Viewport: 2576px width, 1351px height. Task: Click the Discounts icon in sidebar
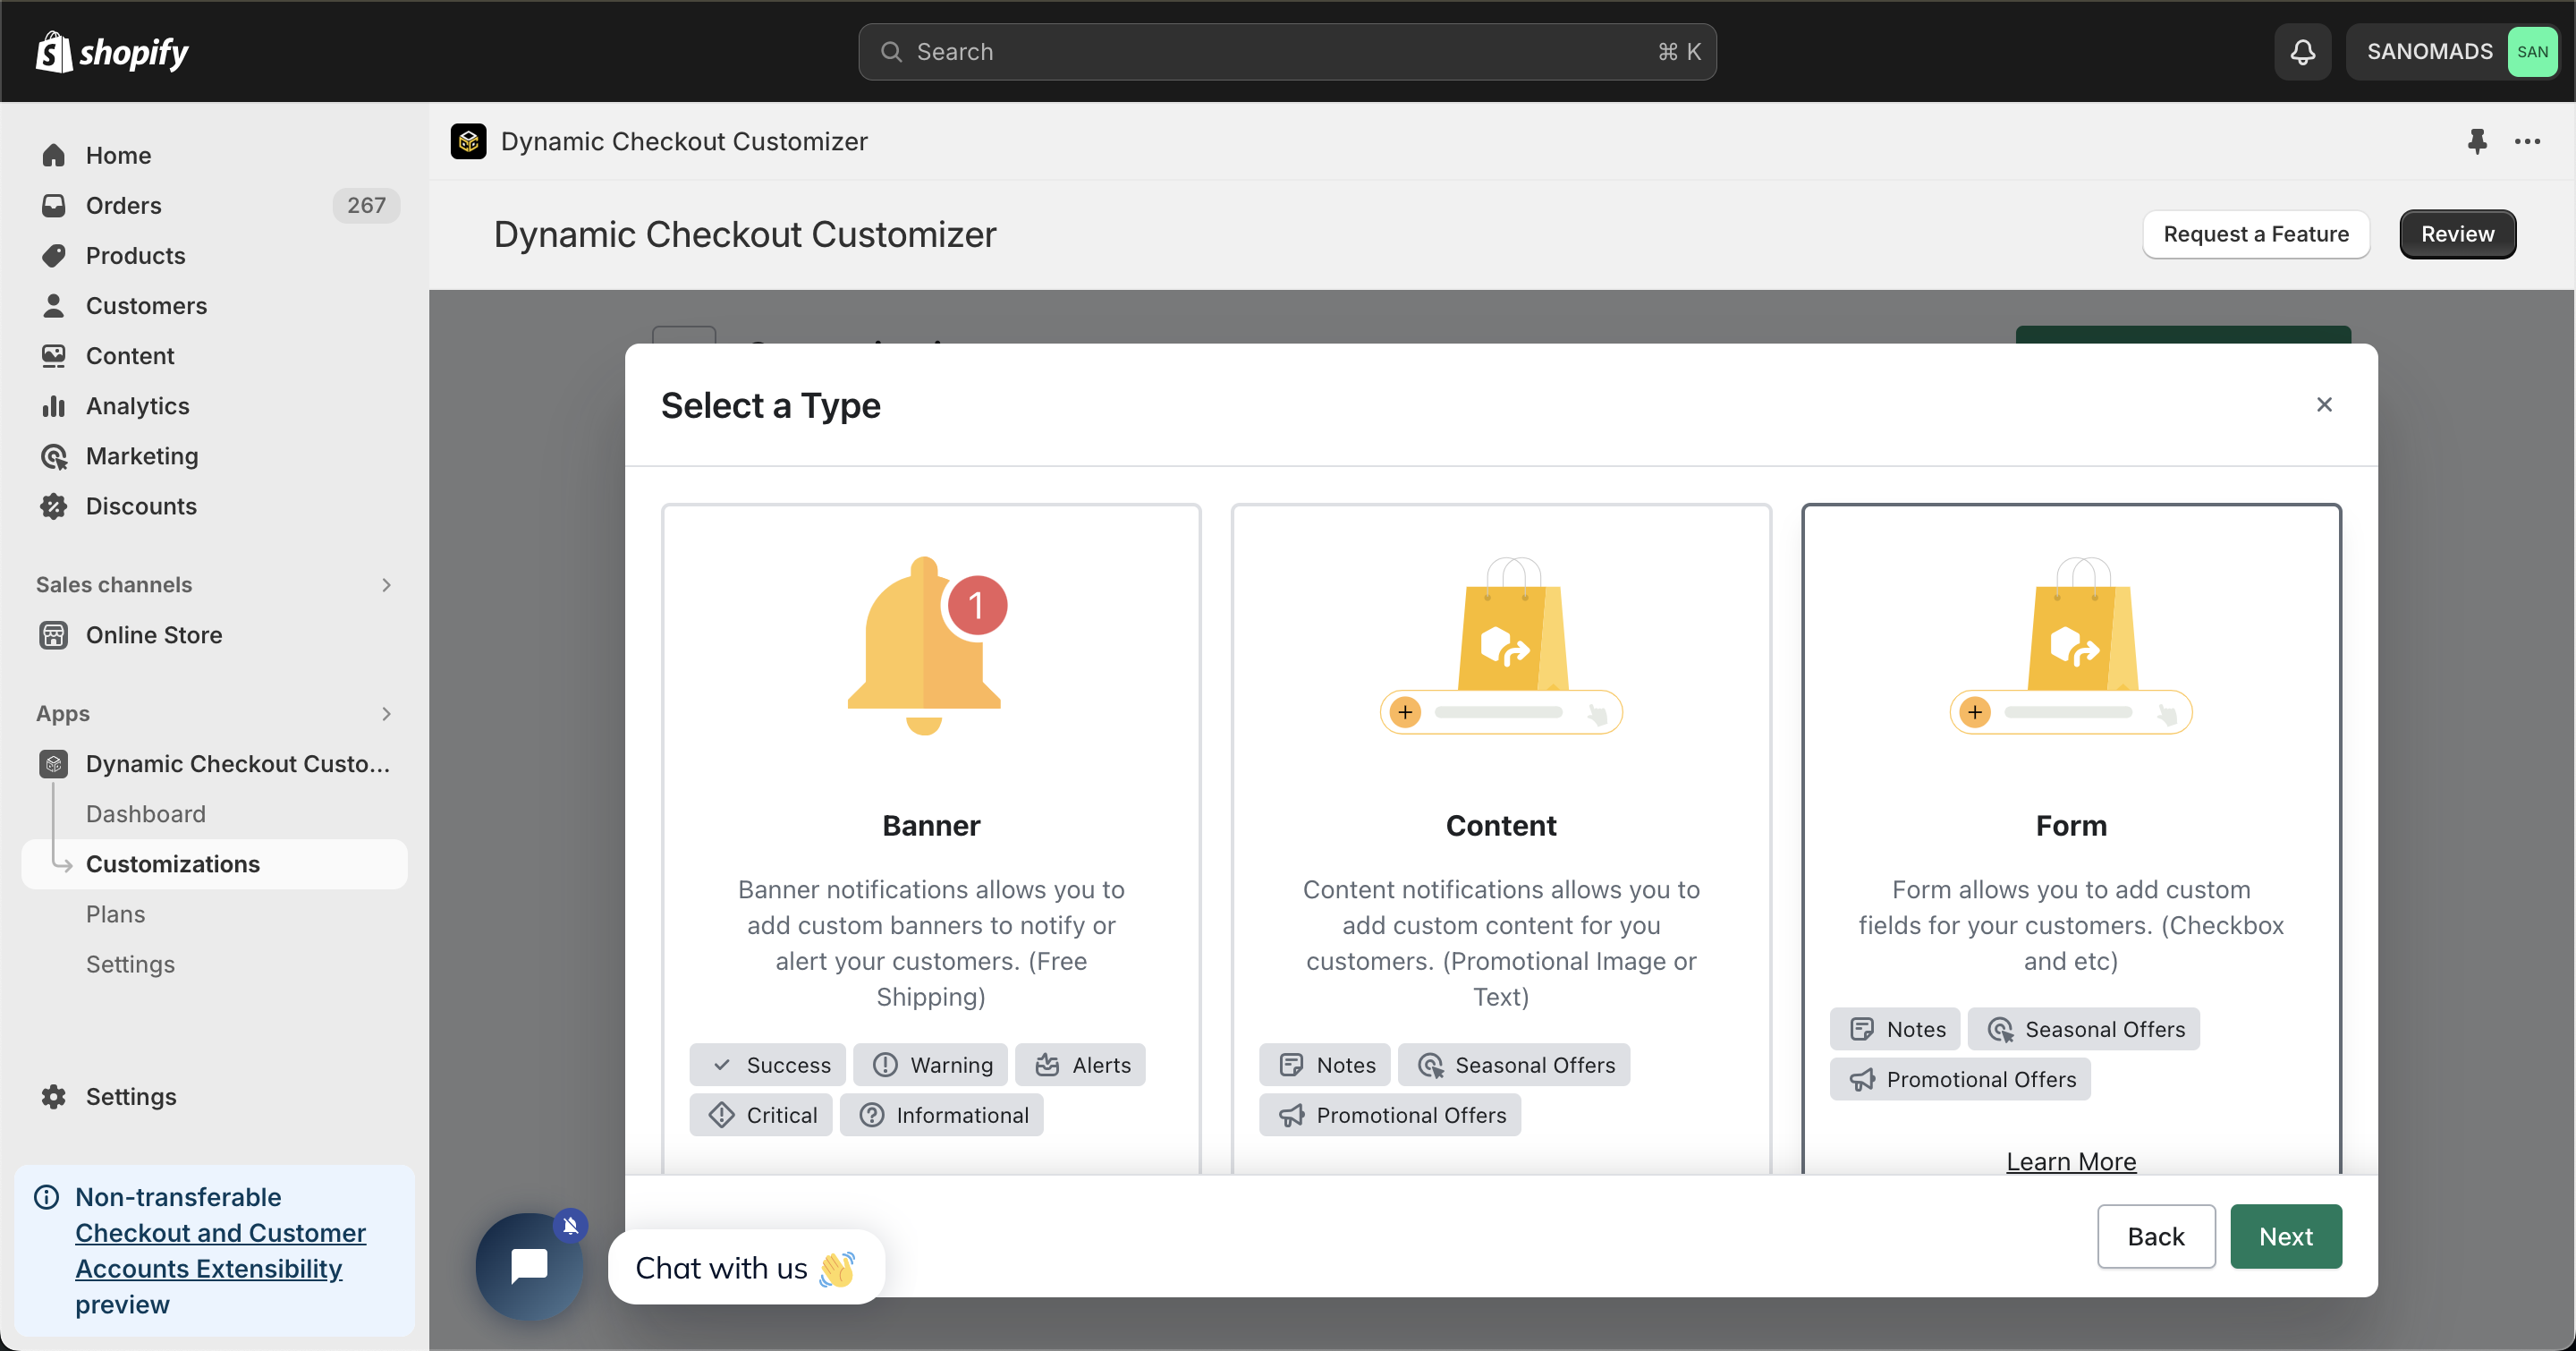[x=54, y=506]
